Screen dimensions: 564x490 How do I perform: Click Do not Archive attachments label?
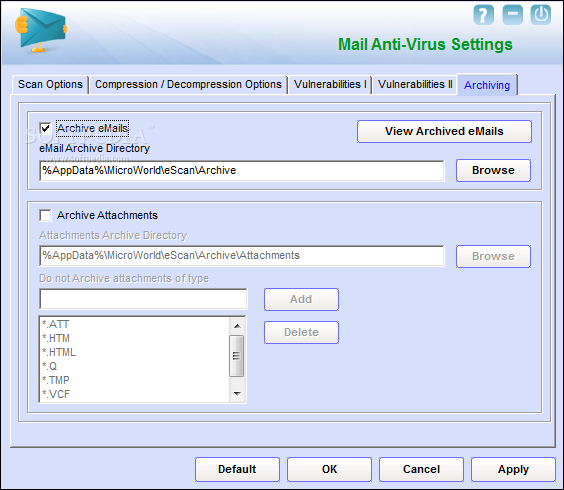(124, 278)
